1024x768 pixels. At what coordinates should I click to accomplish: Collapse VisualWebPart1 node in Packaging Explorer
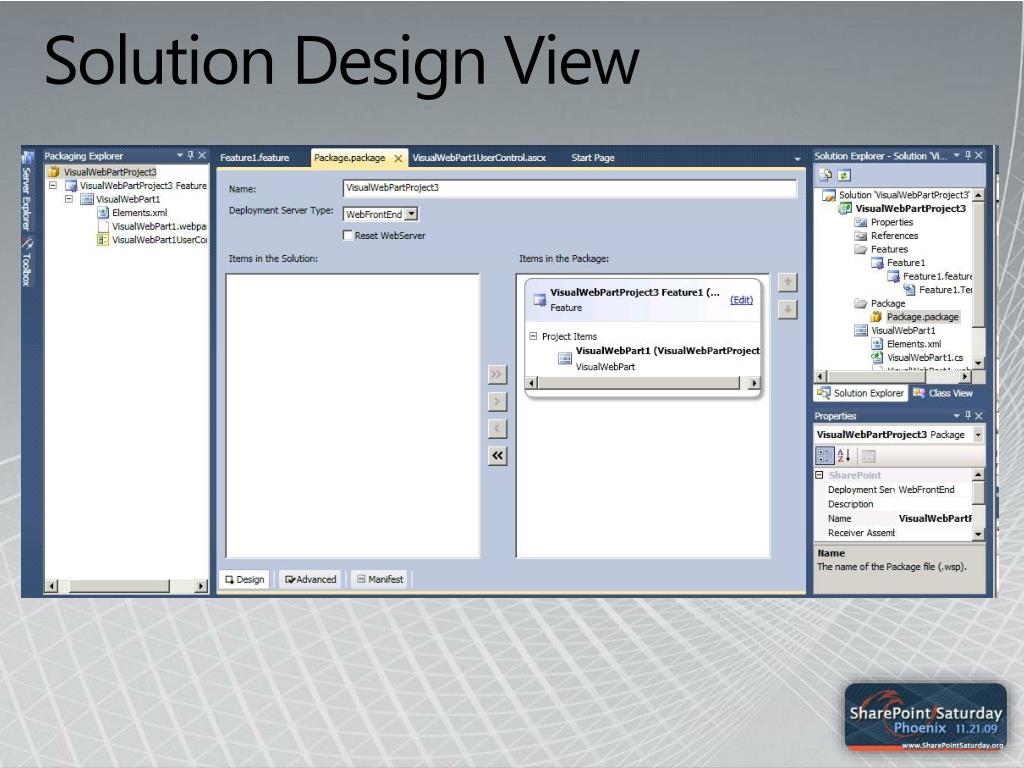(69, 199)
